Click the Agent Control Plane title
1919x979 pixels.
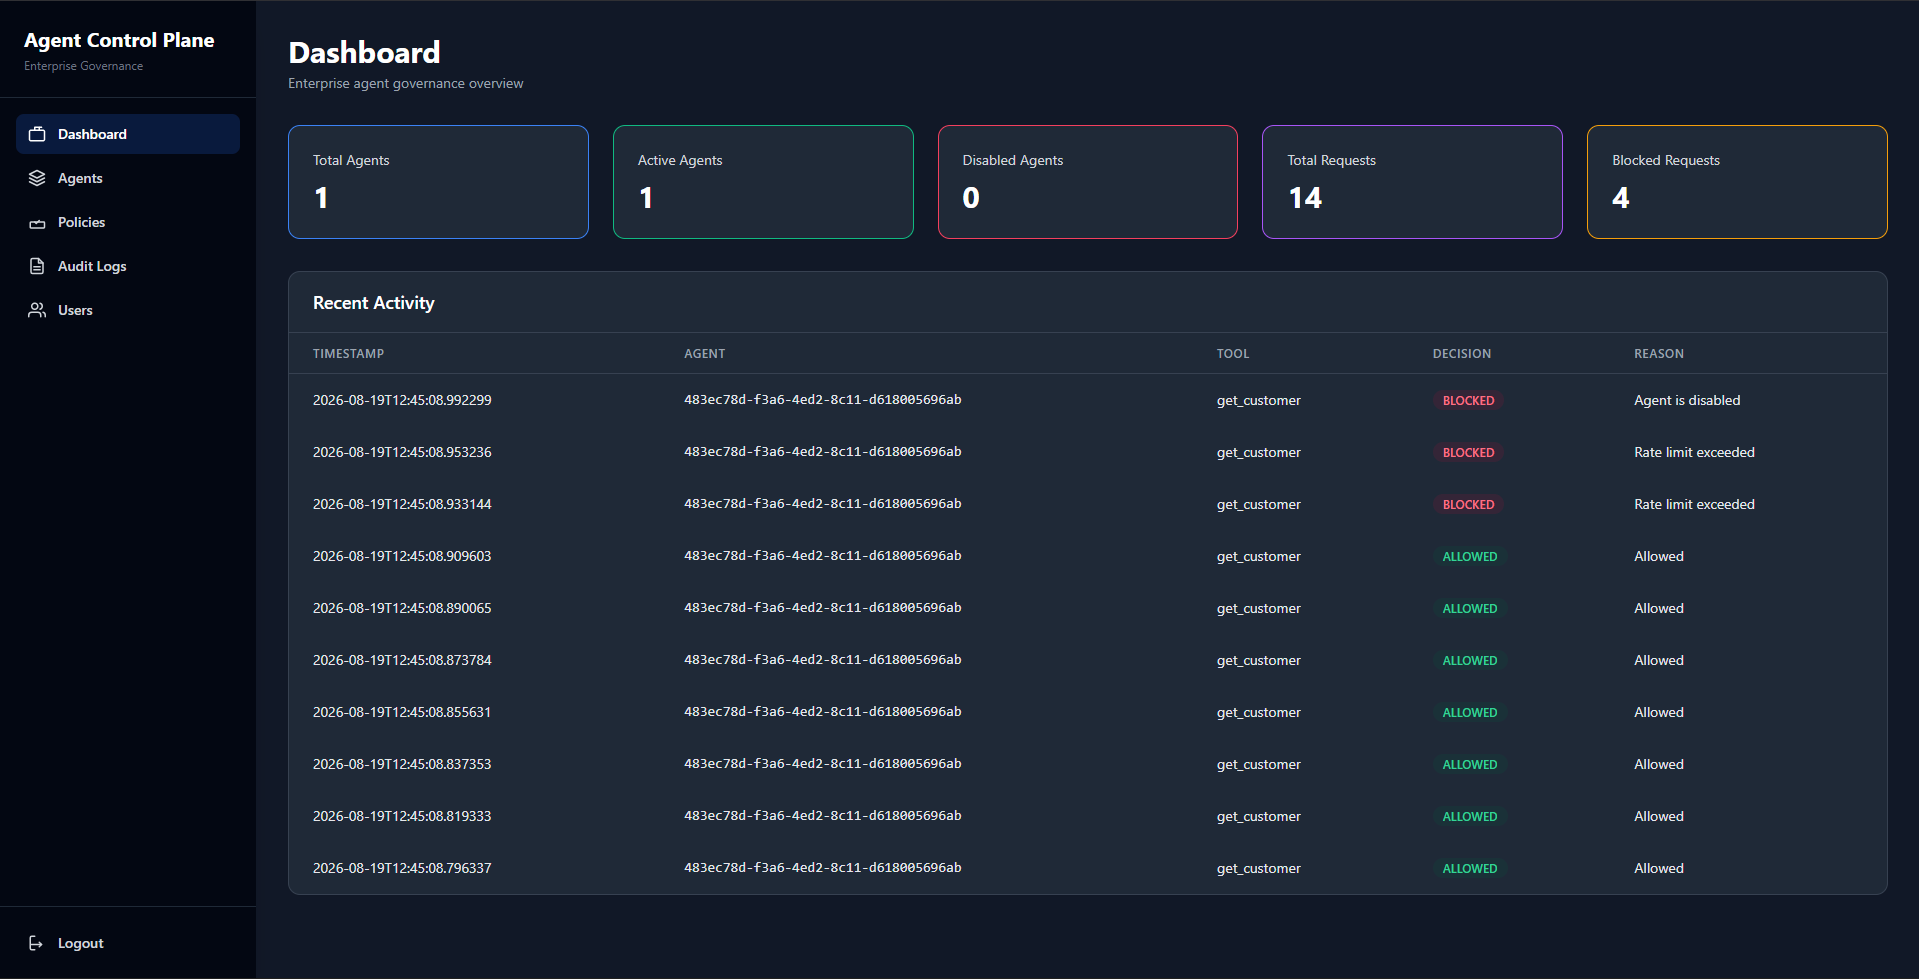pos(119,40)
